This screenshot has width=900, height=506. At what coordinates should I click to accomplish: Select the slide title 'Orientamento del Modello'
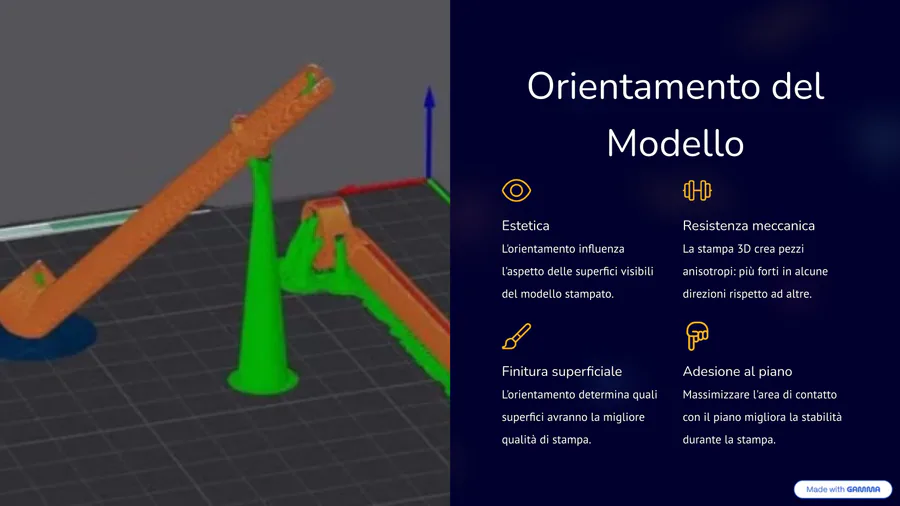tap(675, 114)
